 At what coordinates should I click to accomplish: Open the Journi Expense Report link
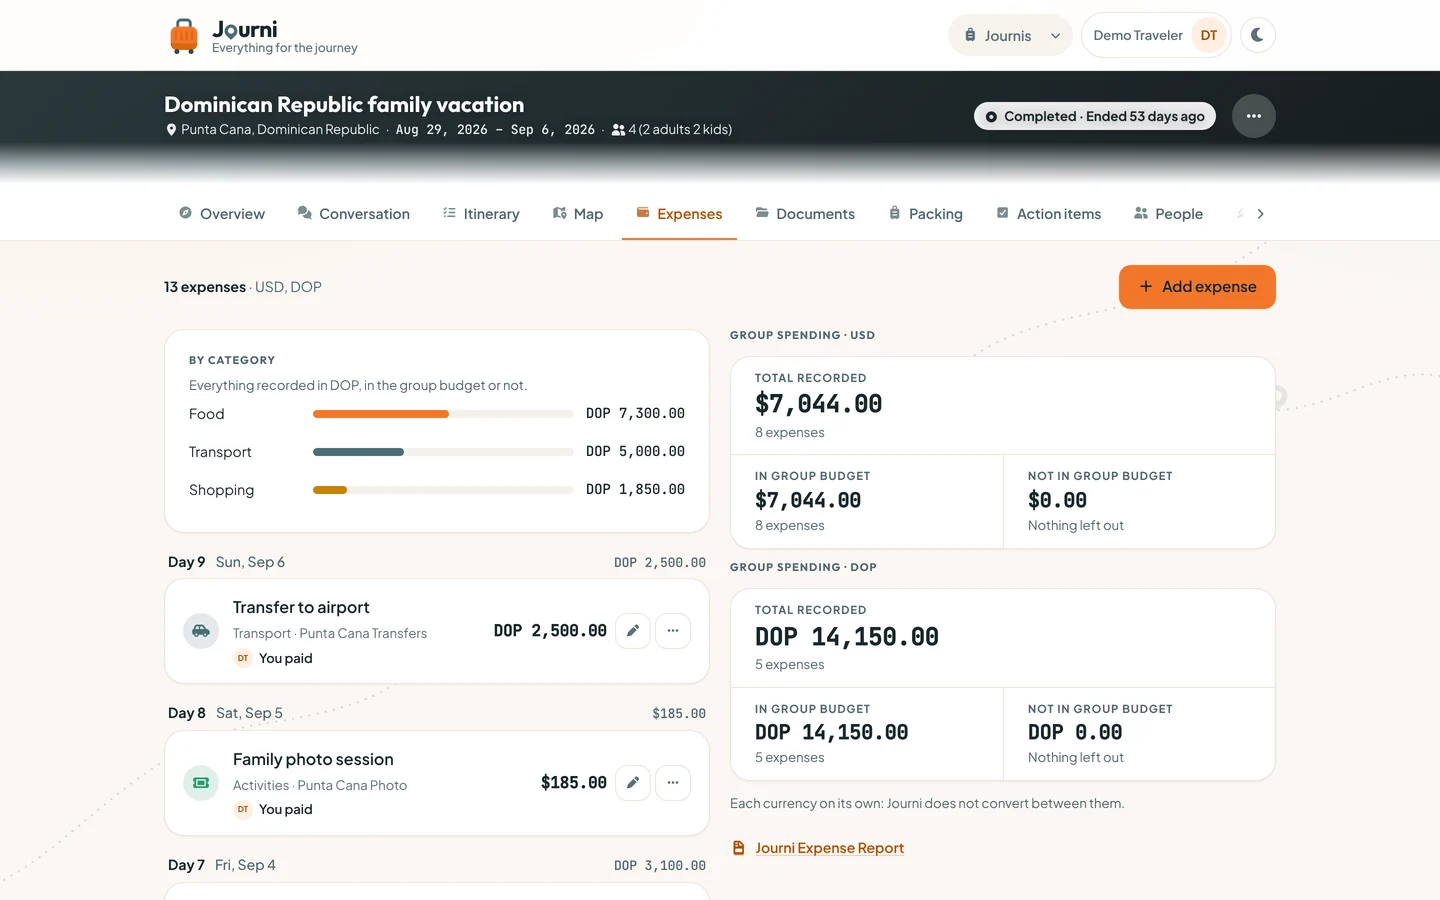[829, 848]
